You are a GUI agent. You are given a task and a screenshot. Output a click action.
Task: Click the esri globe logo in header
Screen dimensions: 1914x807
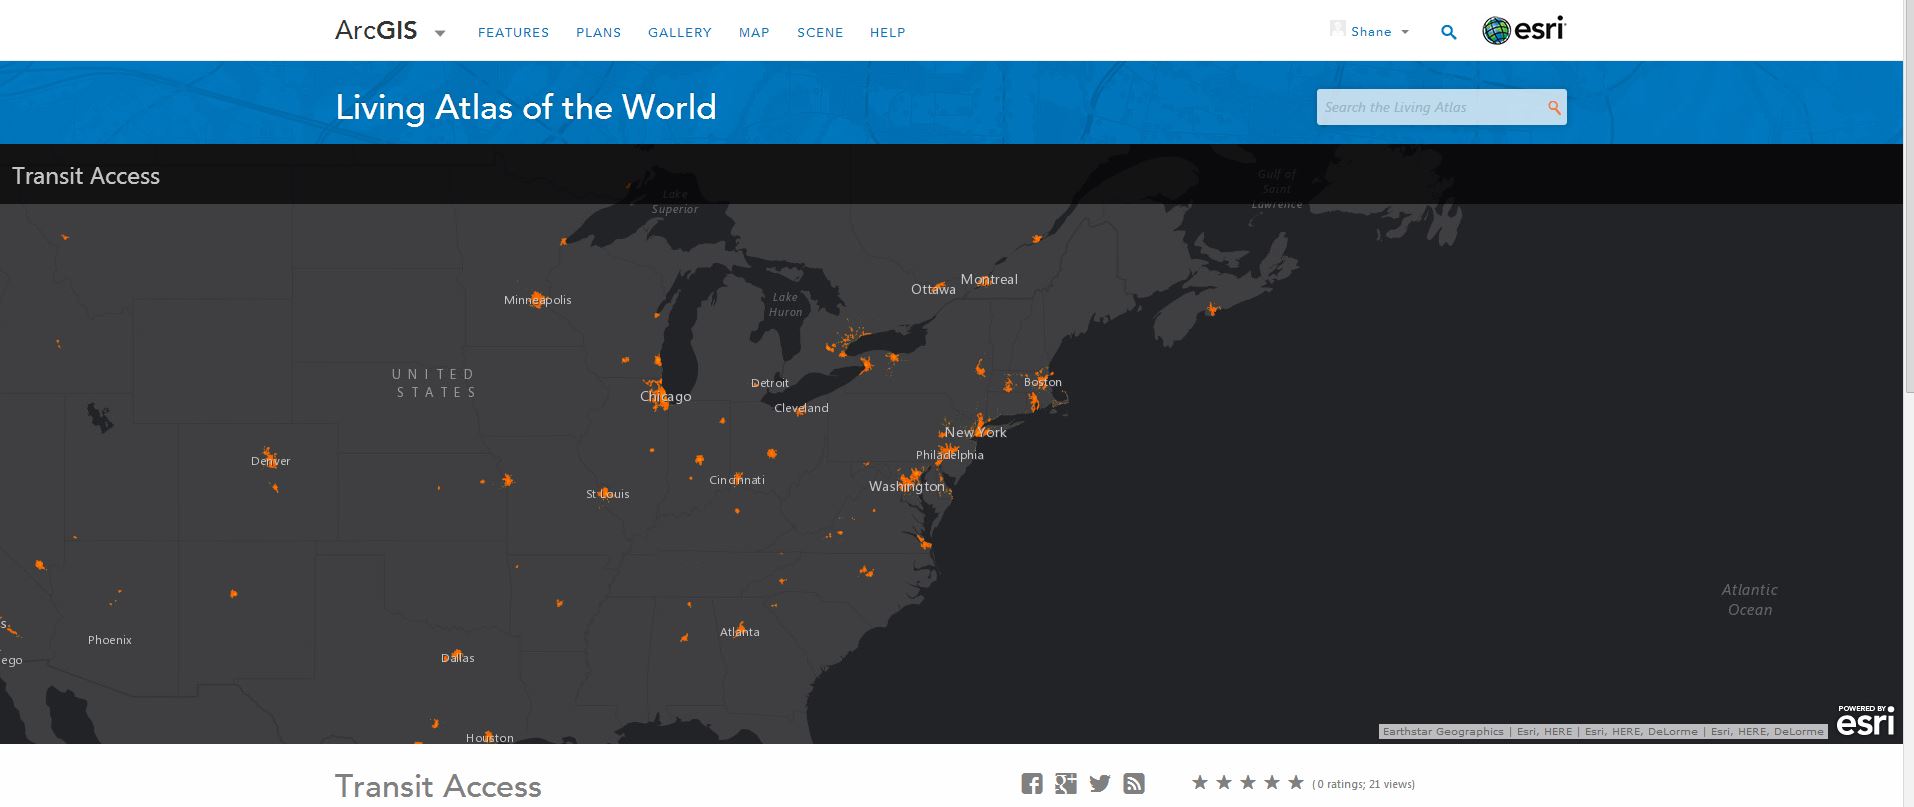pyautogui.click(x=1523, y=31)
